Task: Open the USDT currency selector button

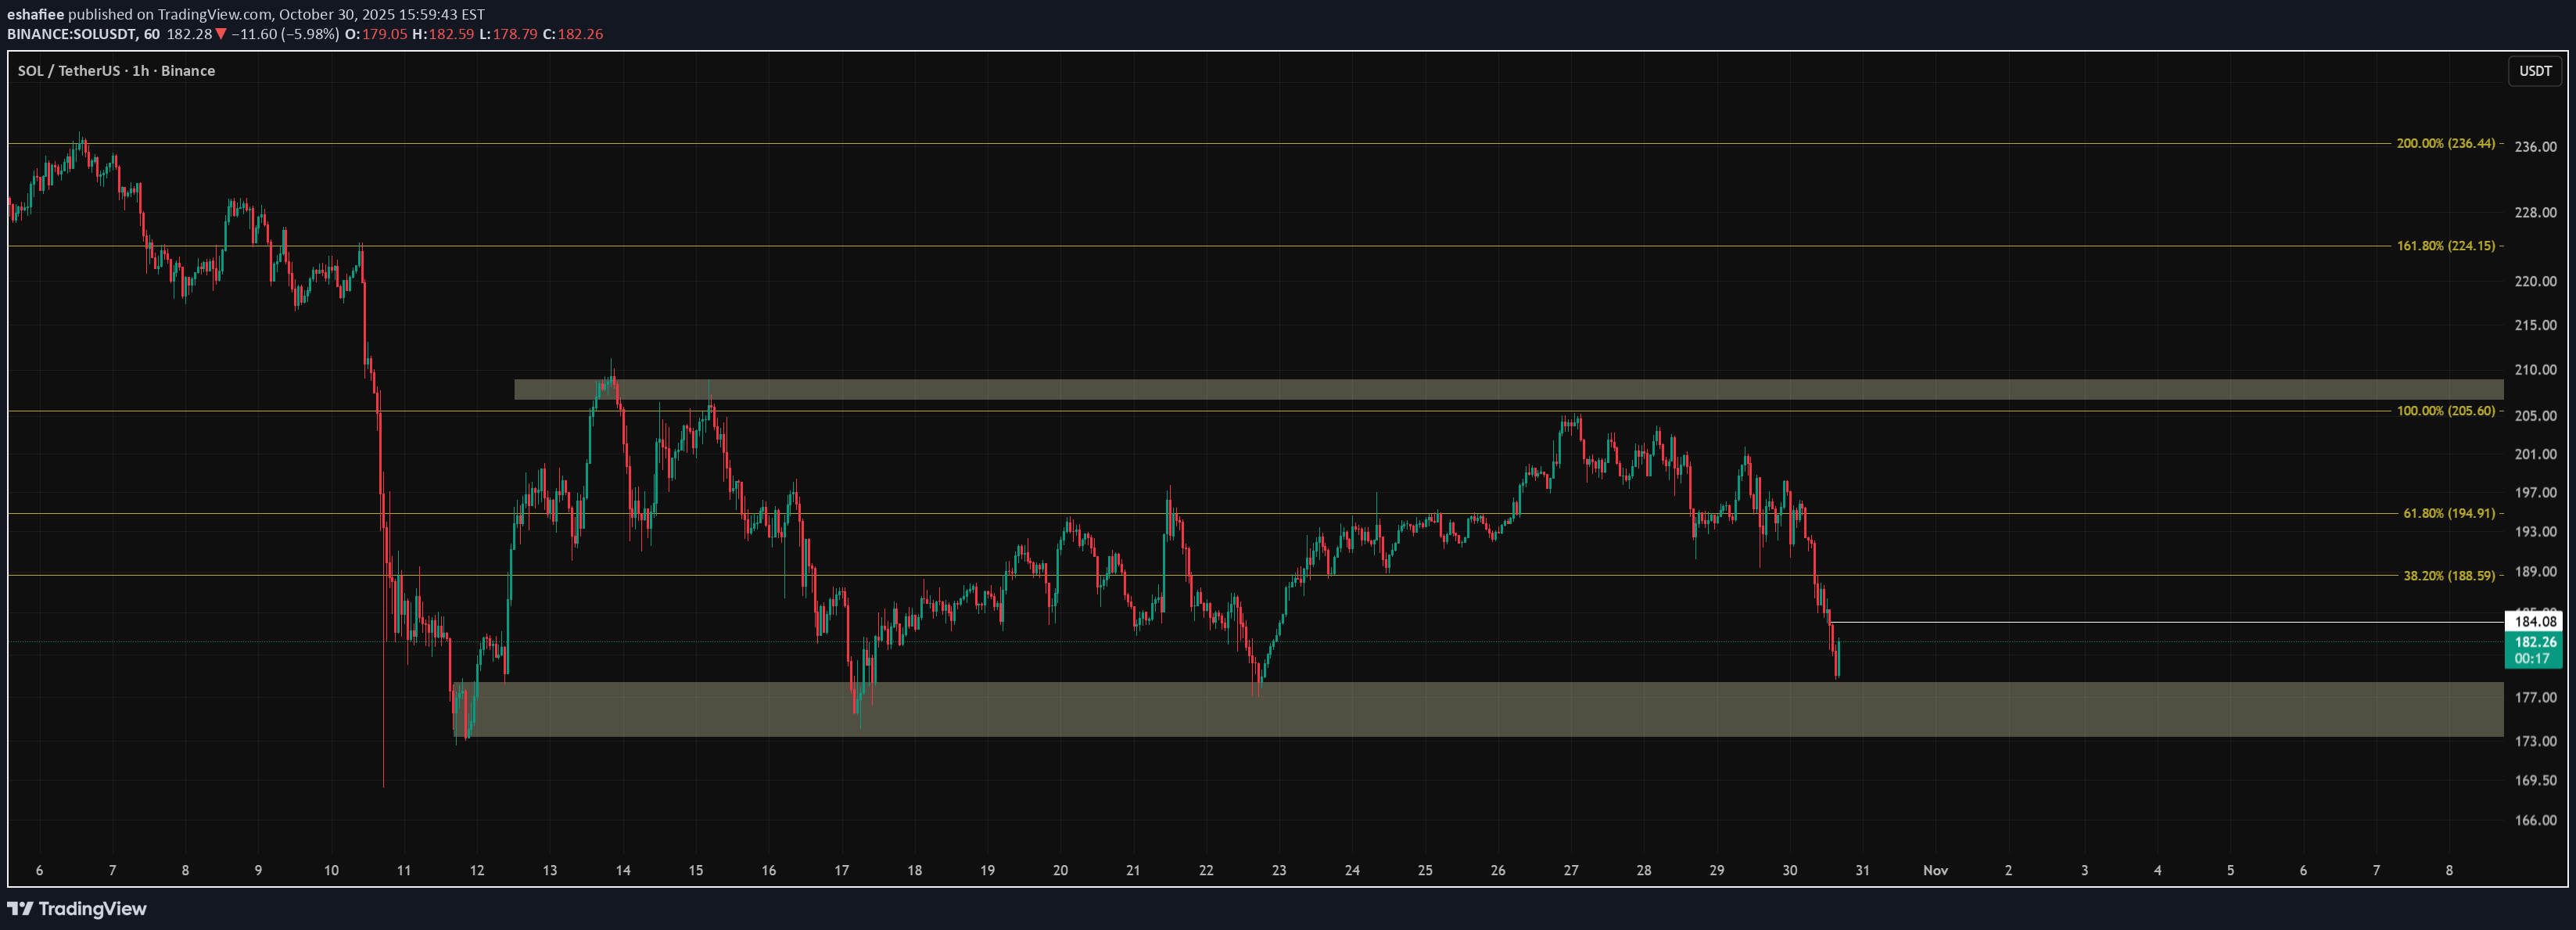Action: pyautogui.click(x=2534, y=71)
